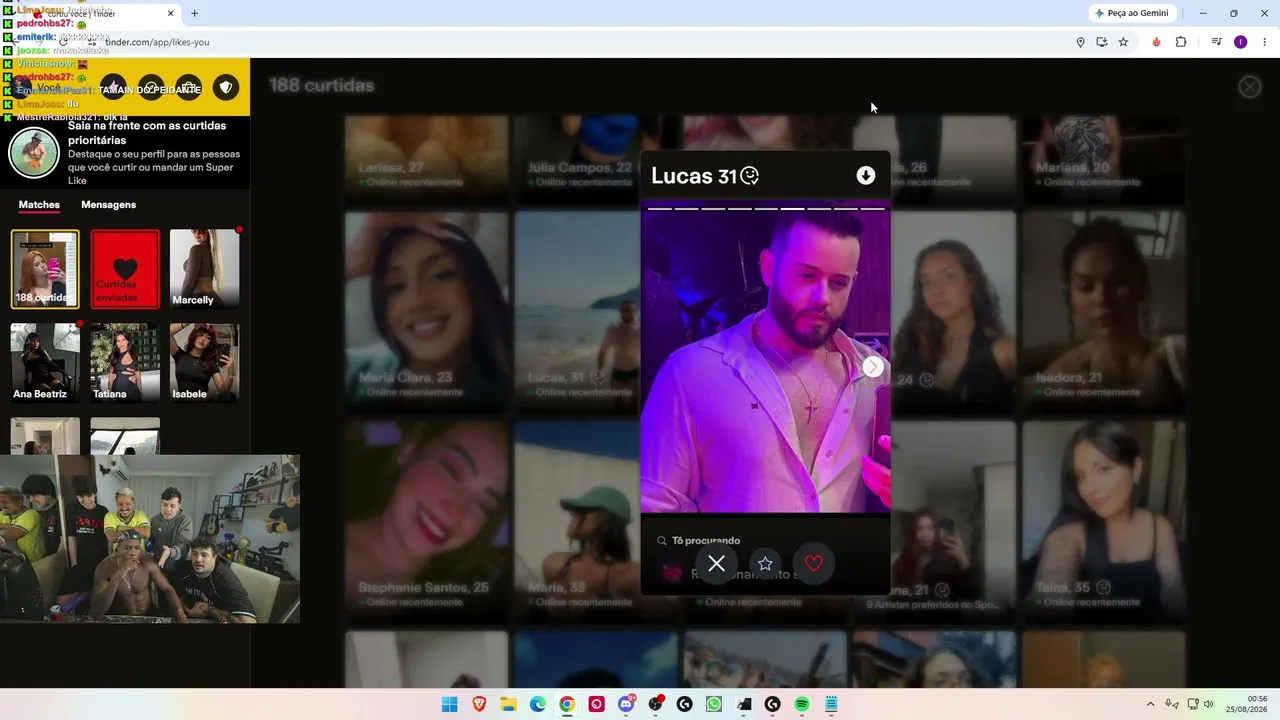Send a Super Like with the star button

point(765,564)
